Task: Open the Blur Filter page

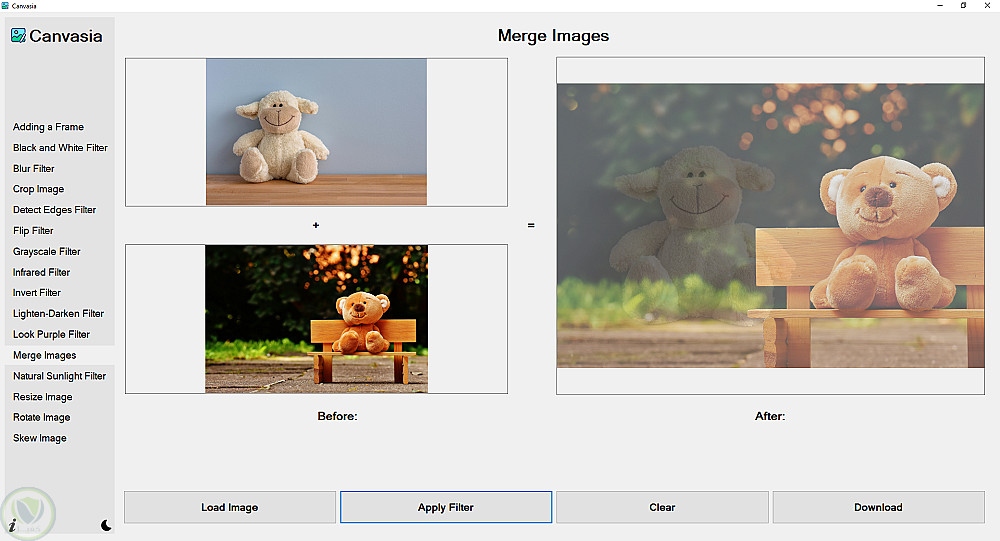Action: [34, 168]
